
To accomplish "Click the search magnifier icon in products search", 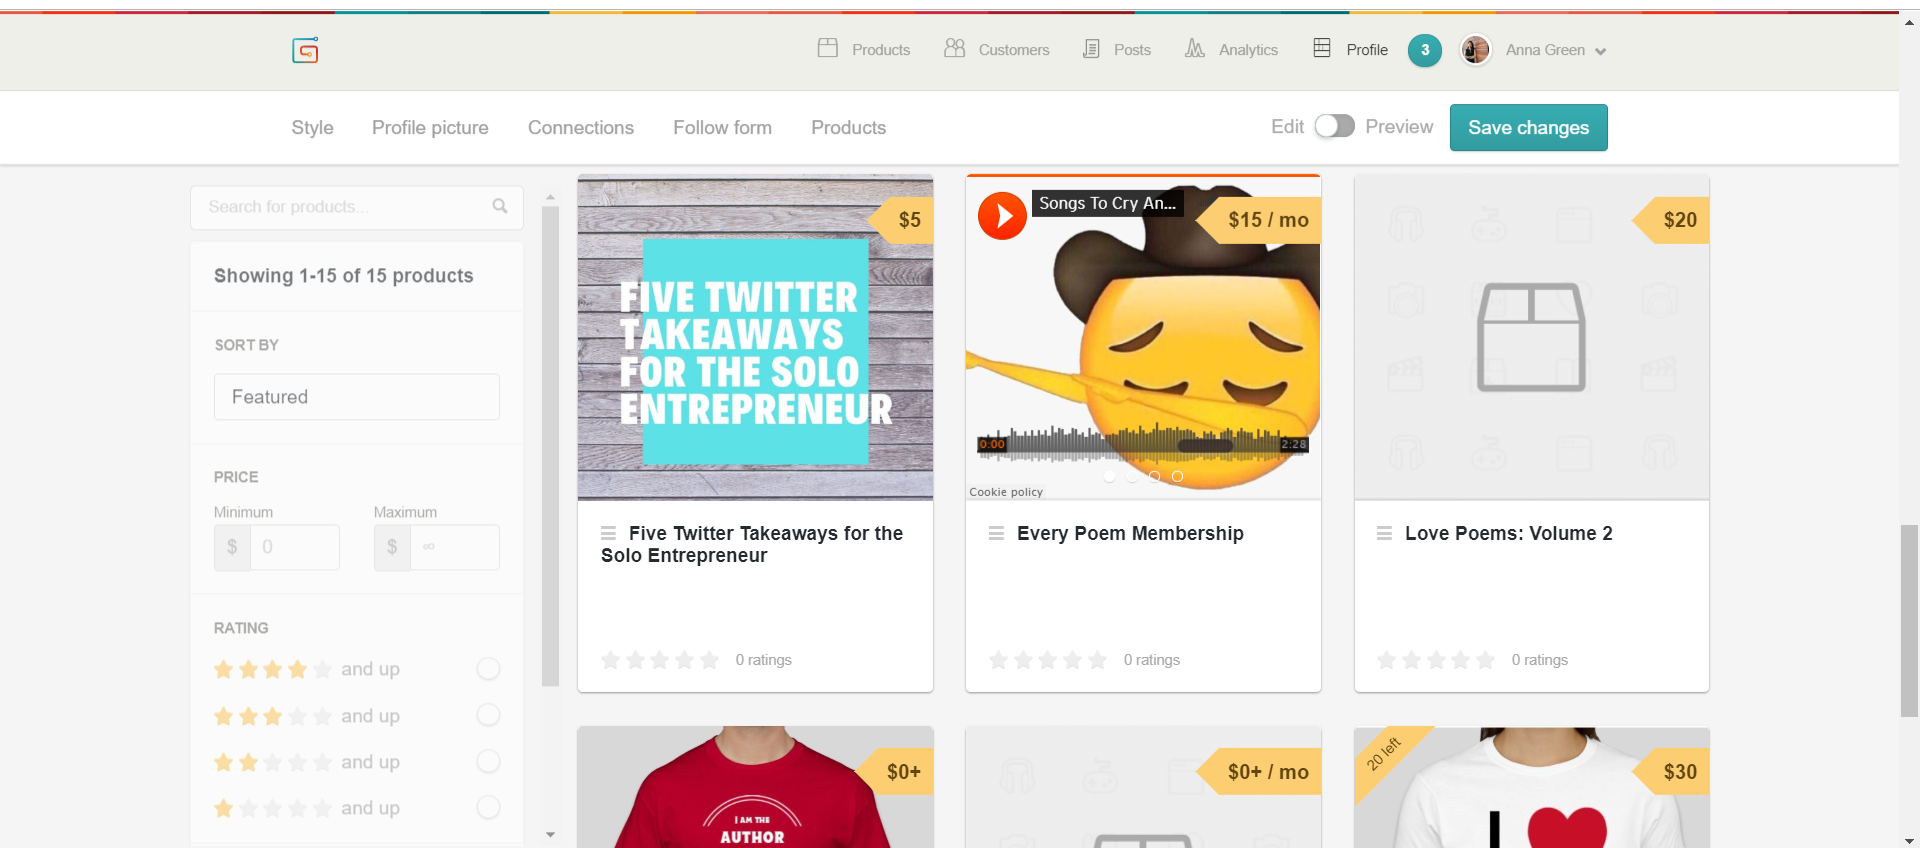I will [x=499, y=206].
